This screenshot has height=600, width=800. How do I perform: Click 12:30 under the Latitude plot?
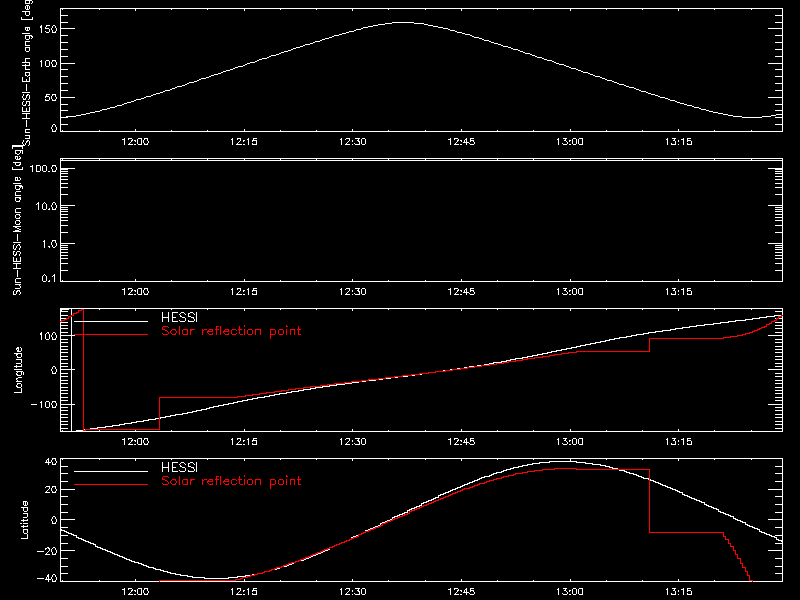353,591
